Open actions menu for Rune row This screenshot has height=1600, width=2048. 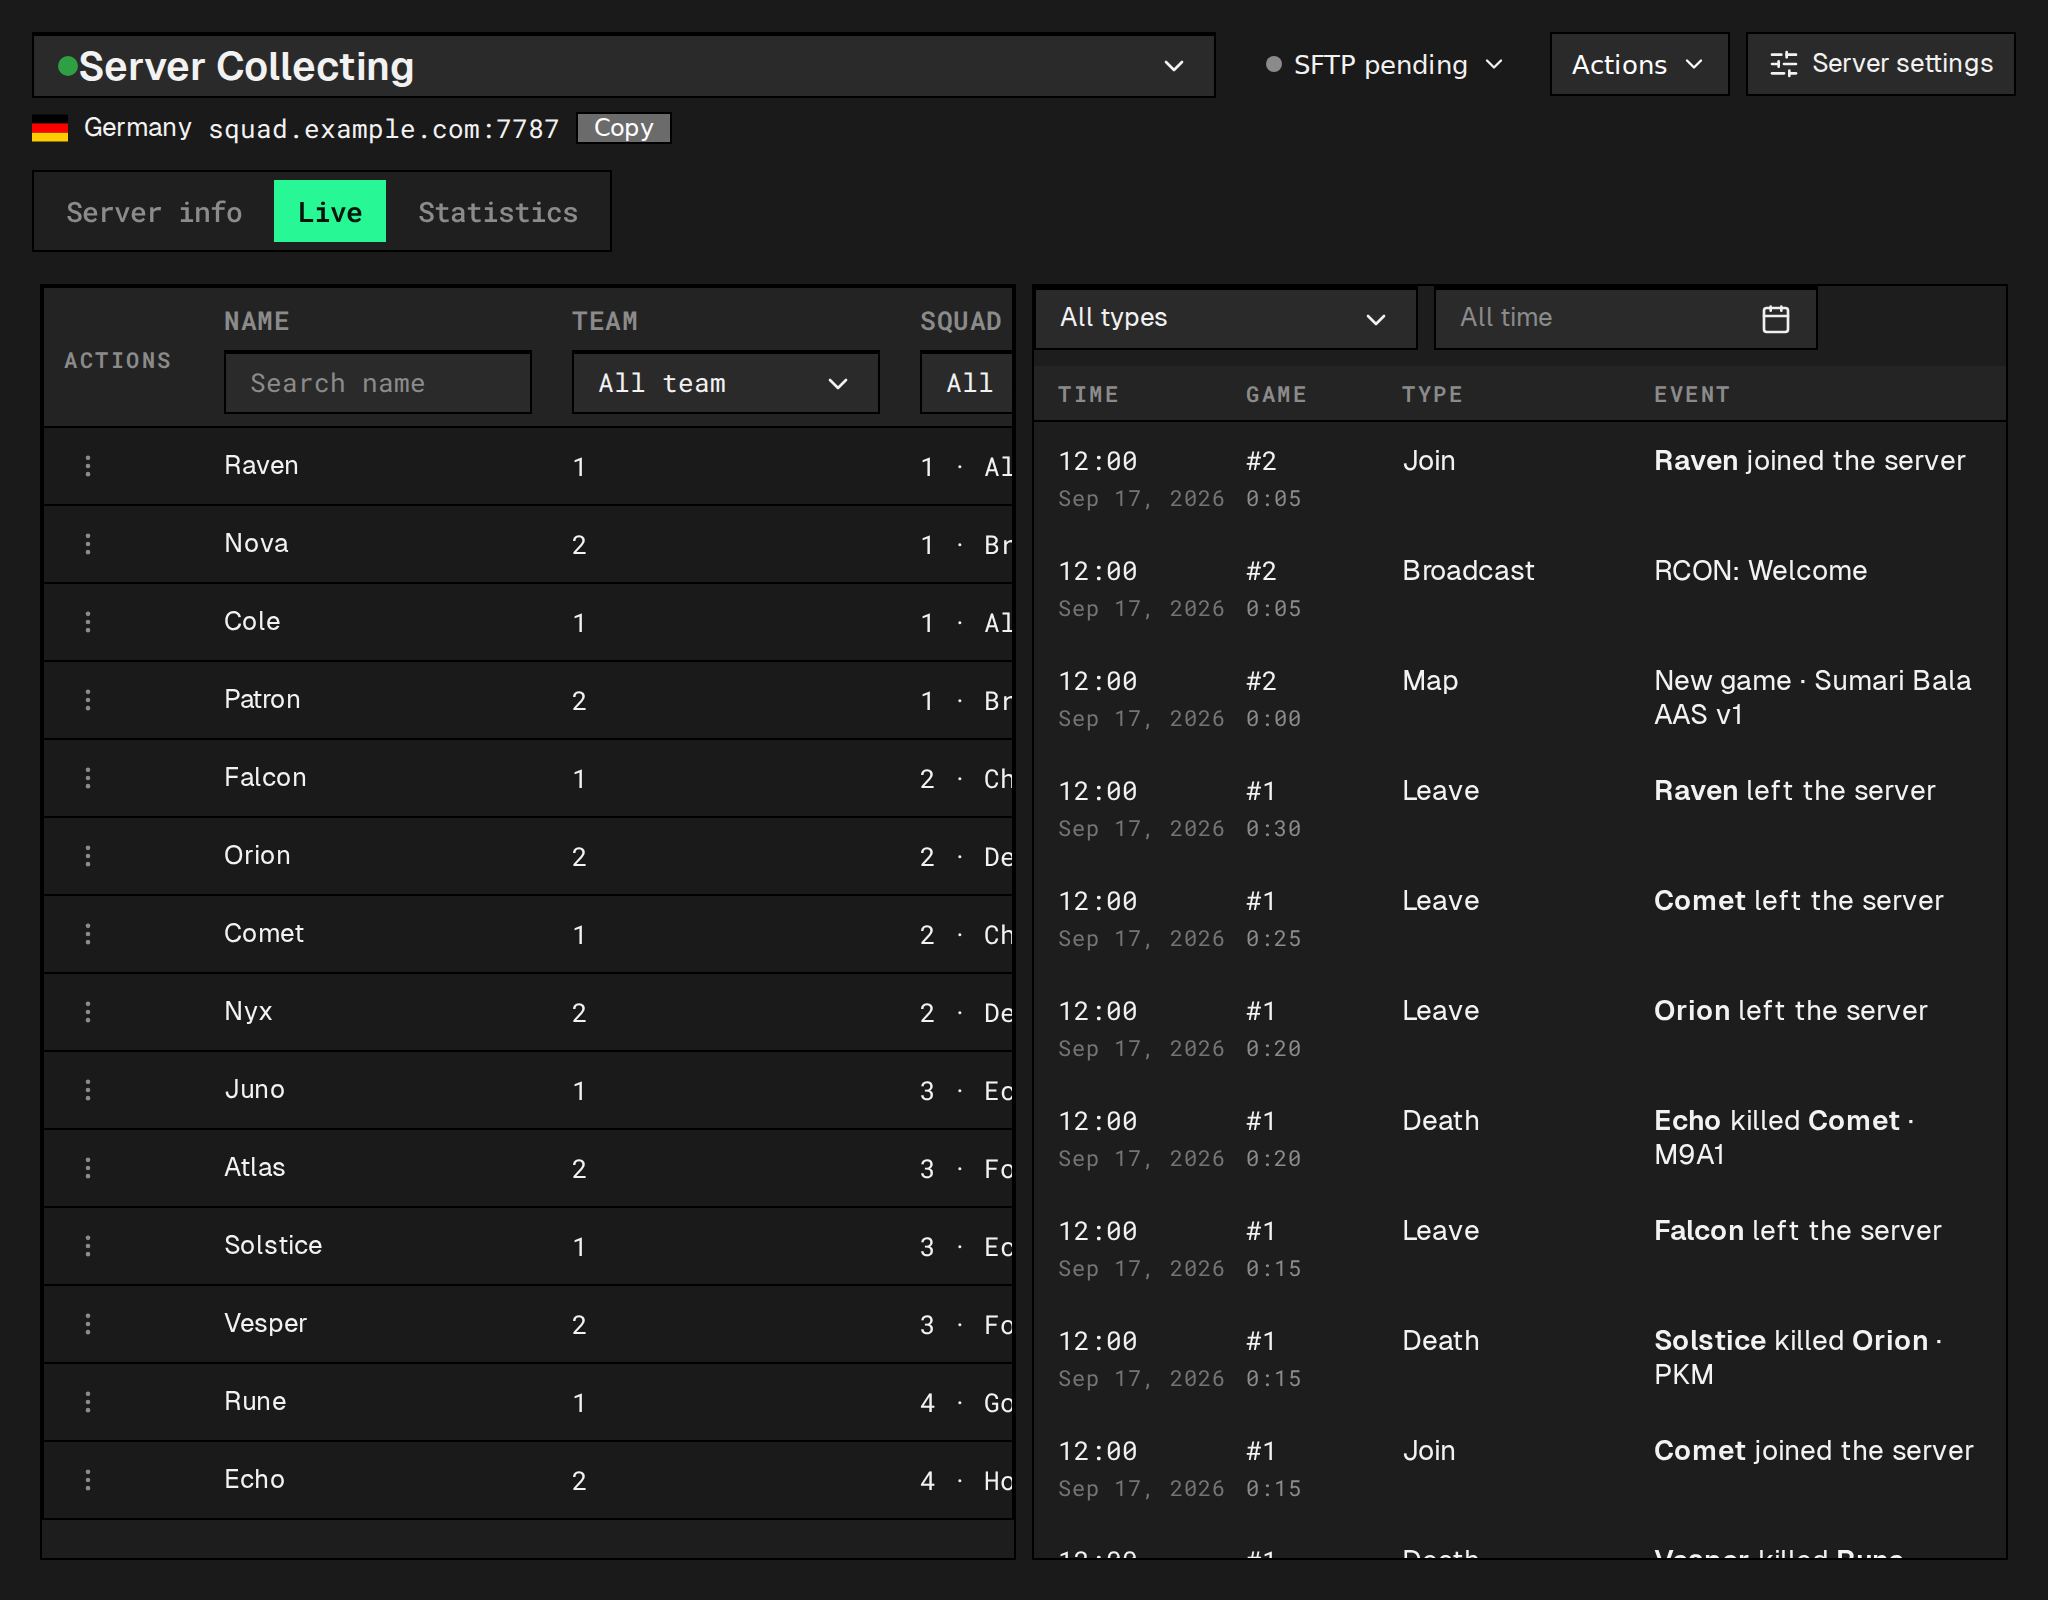pyautogui.click(x=88, y=1402)
